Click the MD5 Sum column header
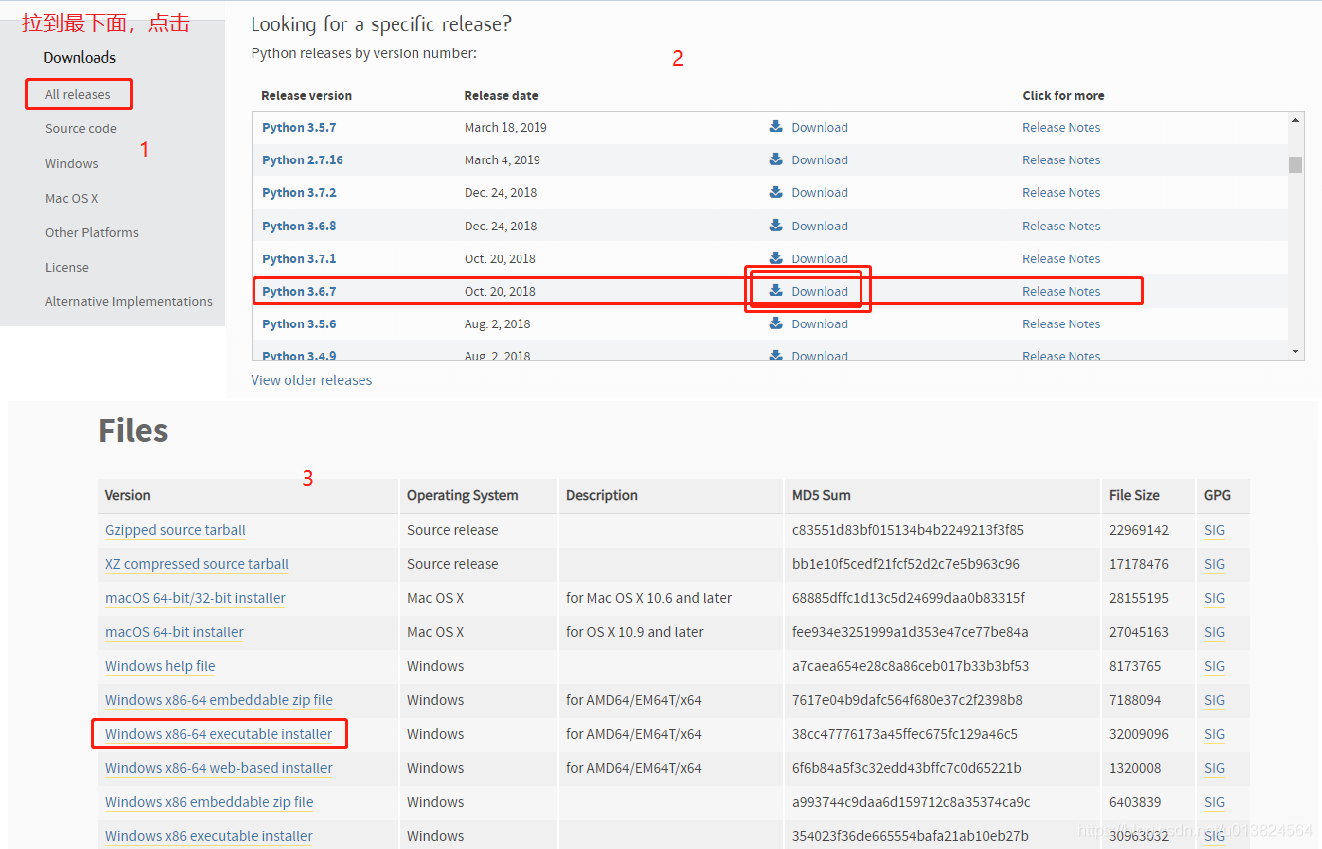1322x849 pixels. (822, 495)
